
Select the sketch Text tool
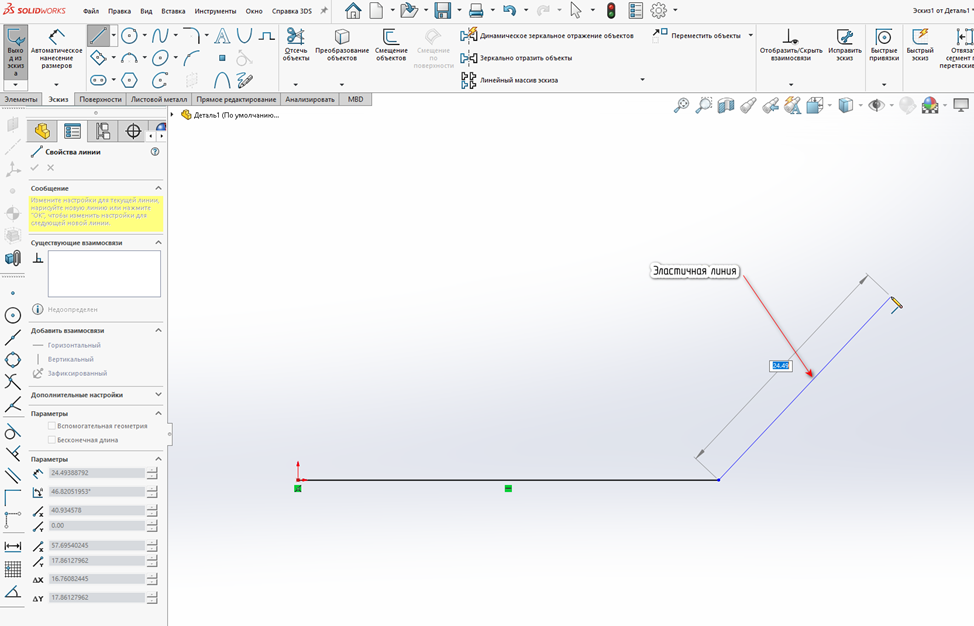pyautogui.click(x=222, y=36)
